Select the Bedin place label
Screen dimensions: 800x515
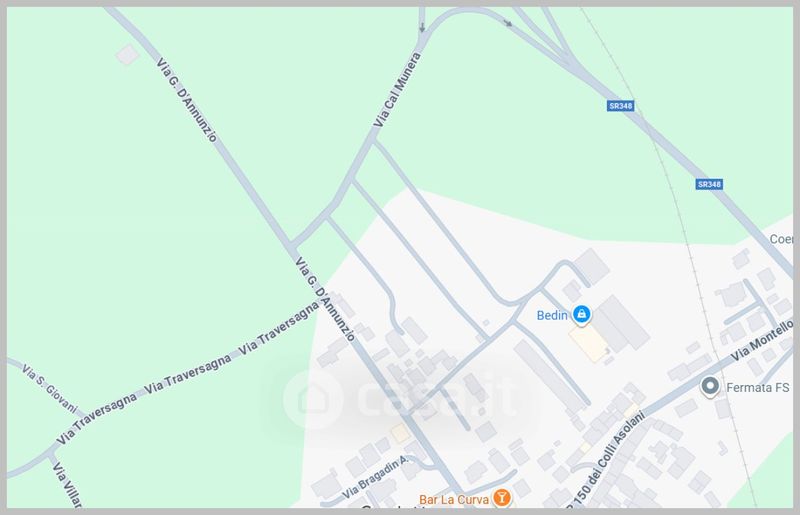[x=552, y=315]
